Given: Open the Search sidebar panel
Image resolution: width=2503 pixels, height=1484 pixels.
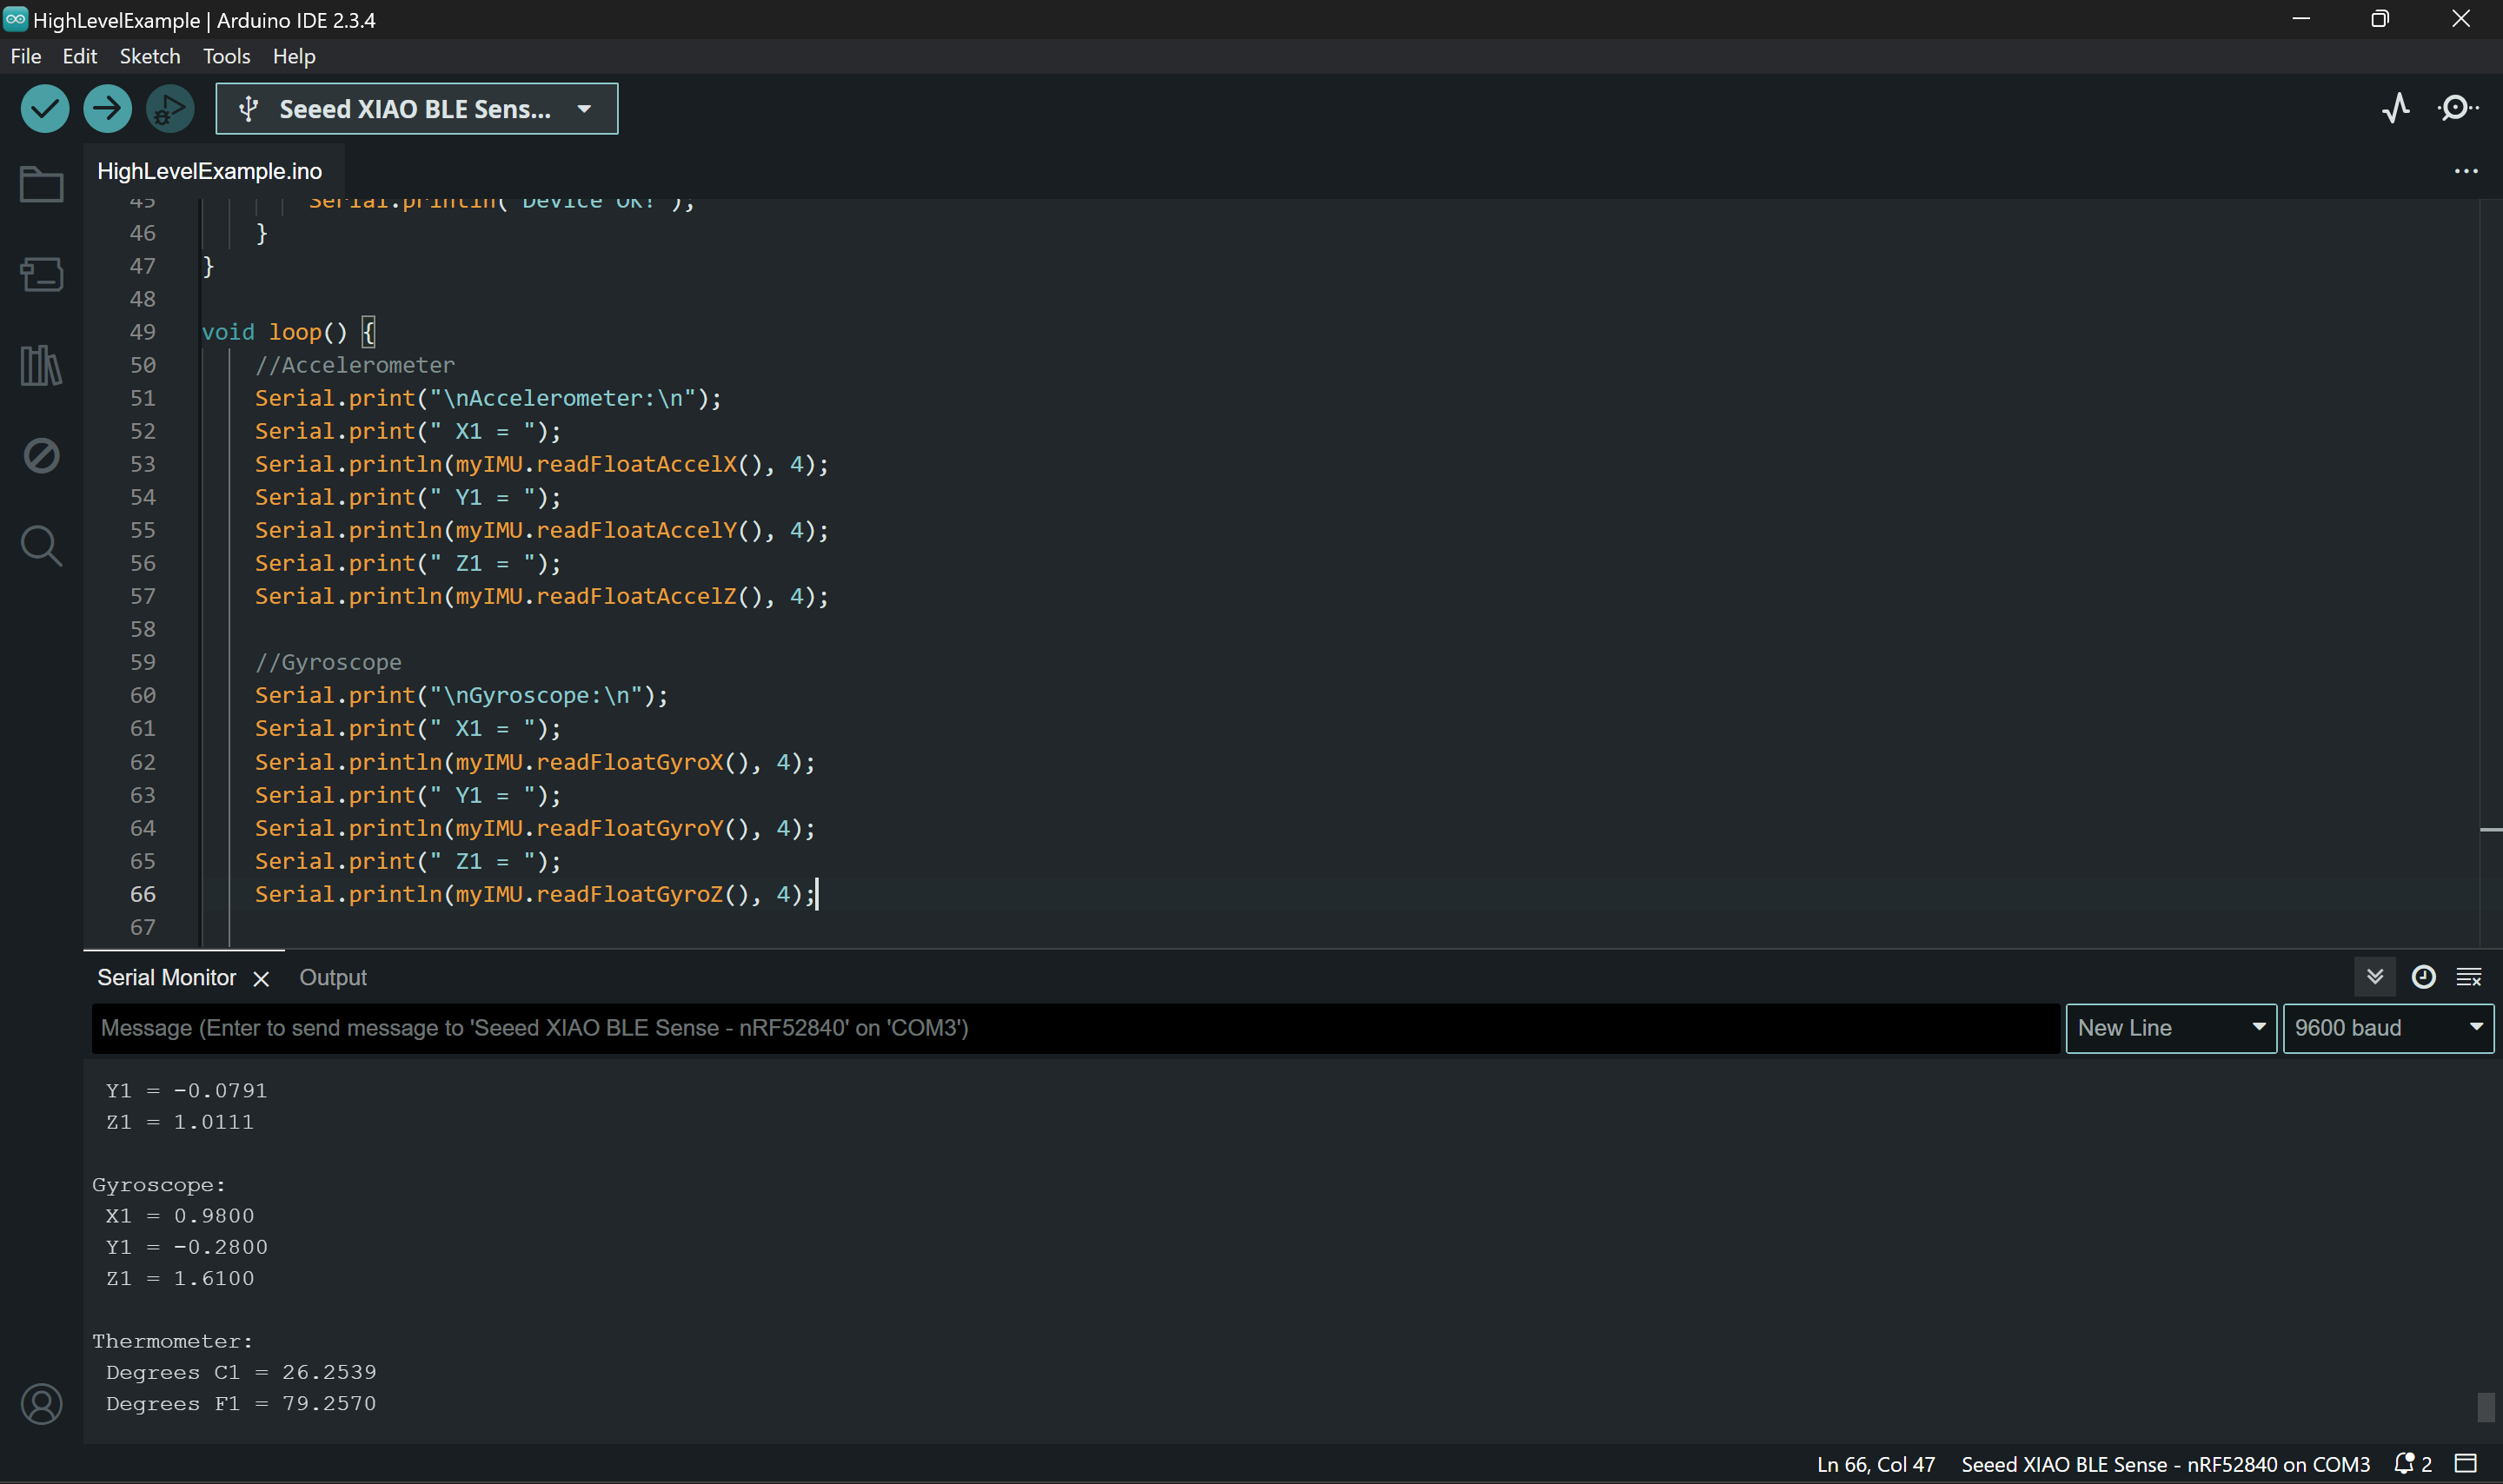Looking at the screenshot, I should (41, 546).
